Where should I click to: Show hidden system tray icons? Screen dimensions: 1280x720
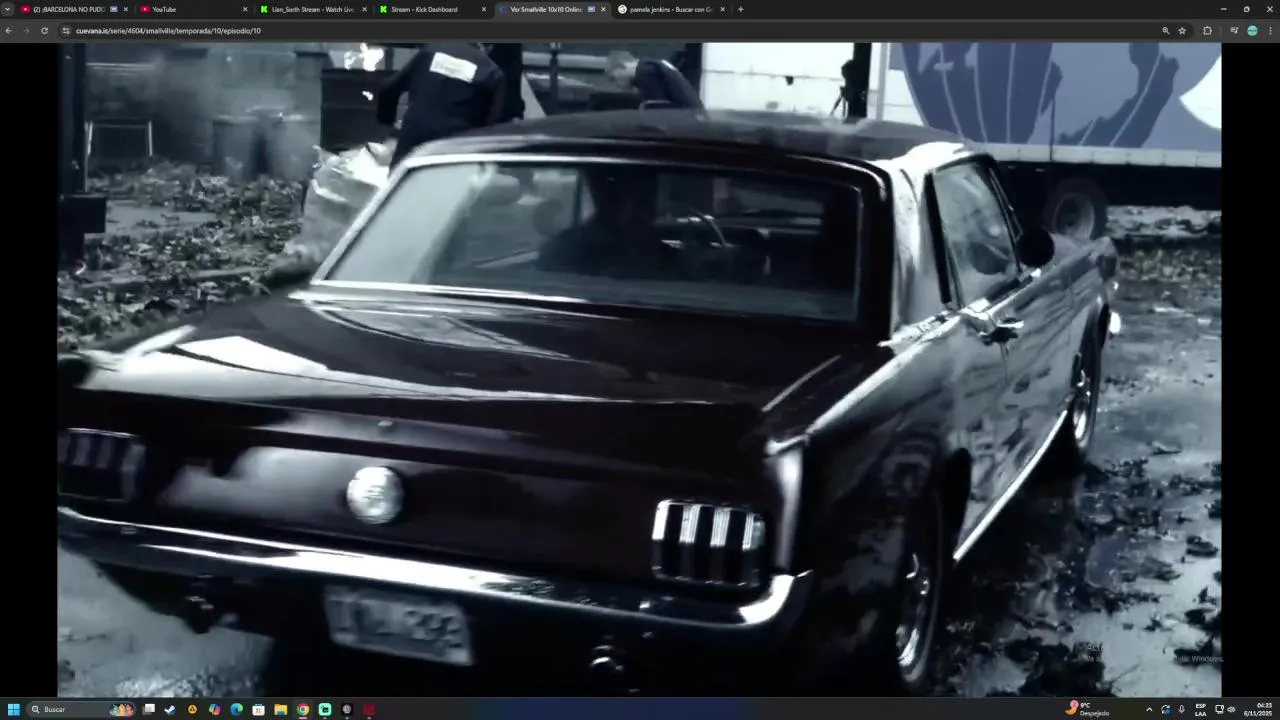[1149, 709]
